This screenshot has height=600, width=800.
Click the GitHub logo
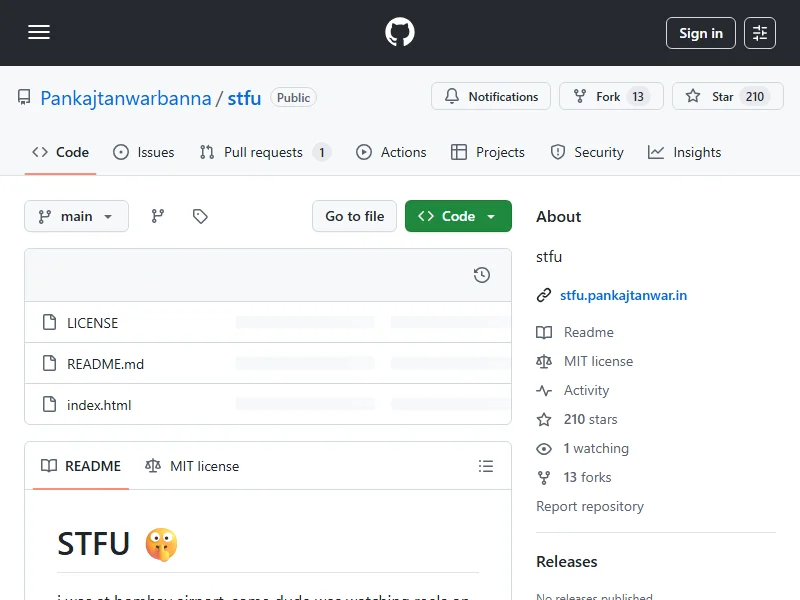(400, 33)
